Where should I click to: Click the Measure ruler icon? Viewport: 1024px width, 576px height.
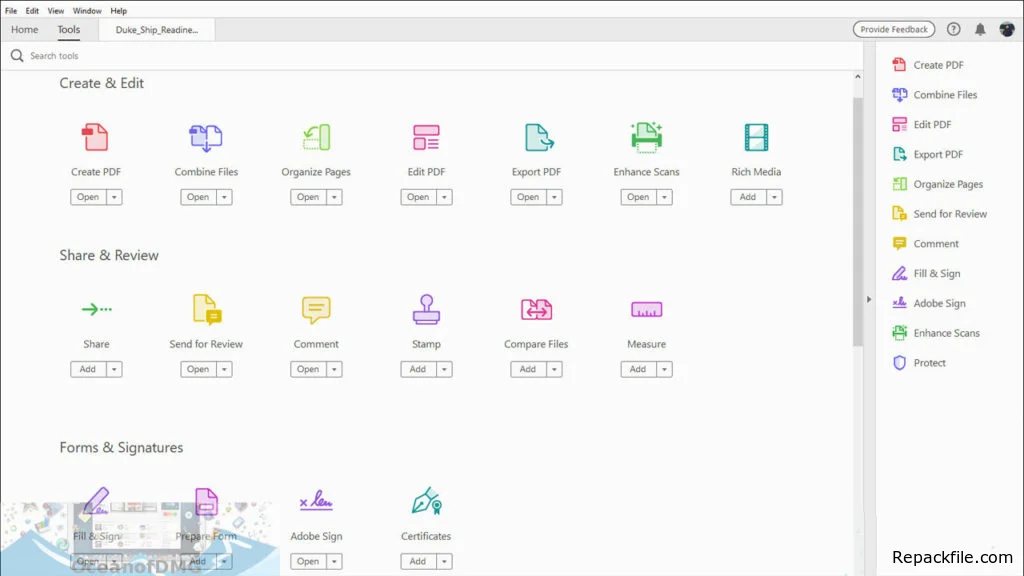(646, 309)
